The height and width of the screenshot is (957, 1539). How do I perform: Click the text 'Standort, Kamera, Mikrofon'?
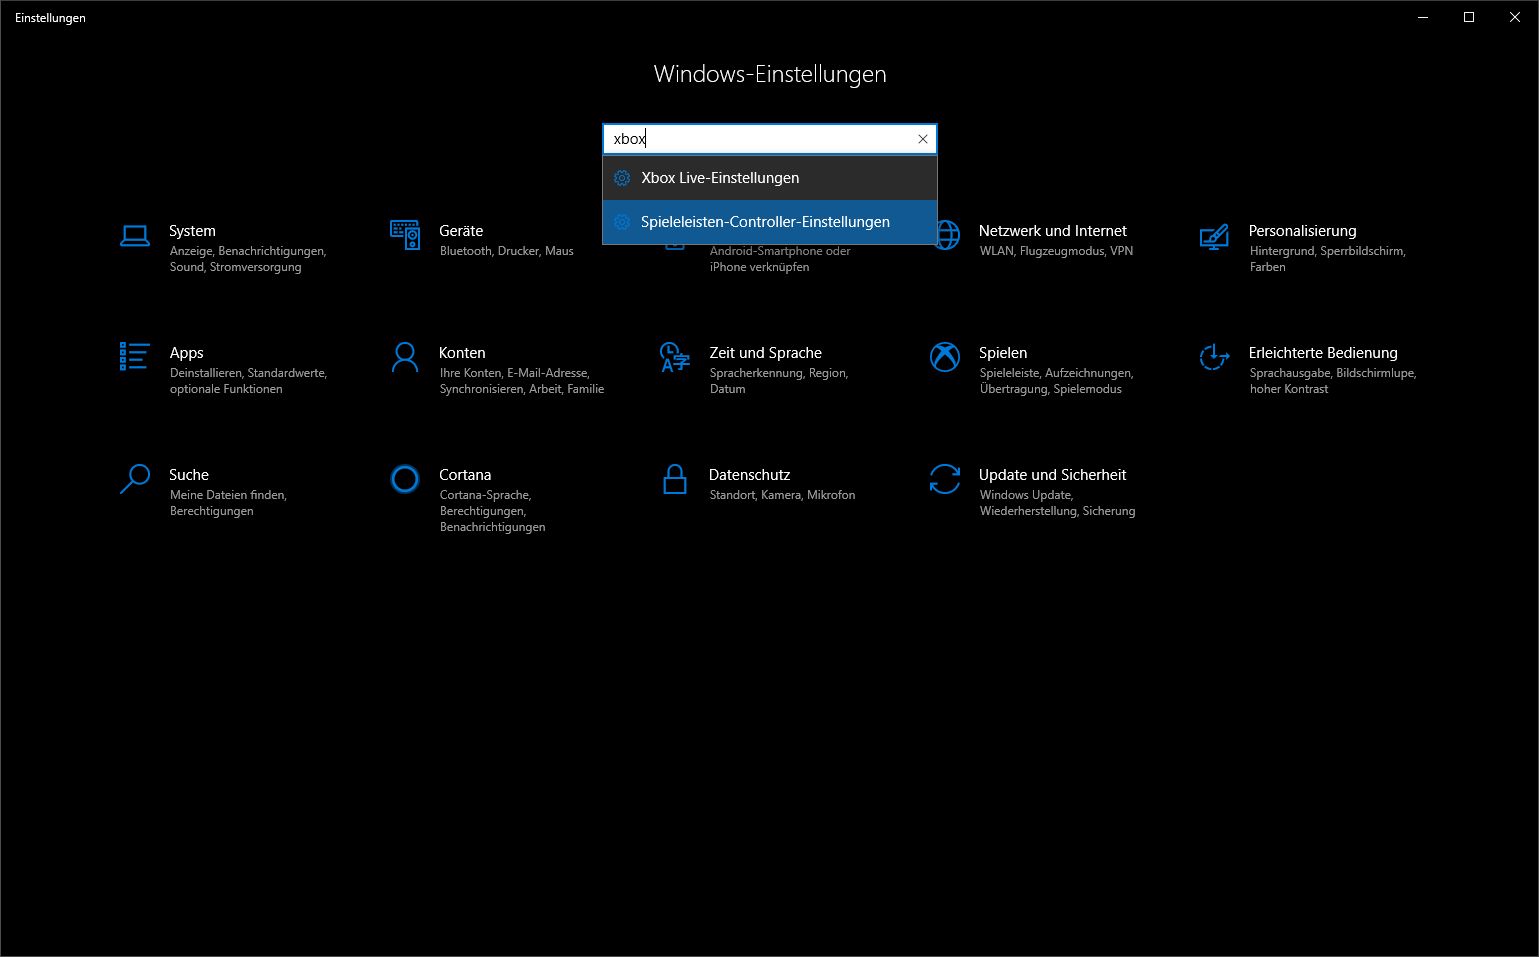782,495
